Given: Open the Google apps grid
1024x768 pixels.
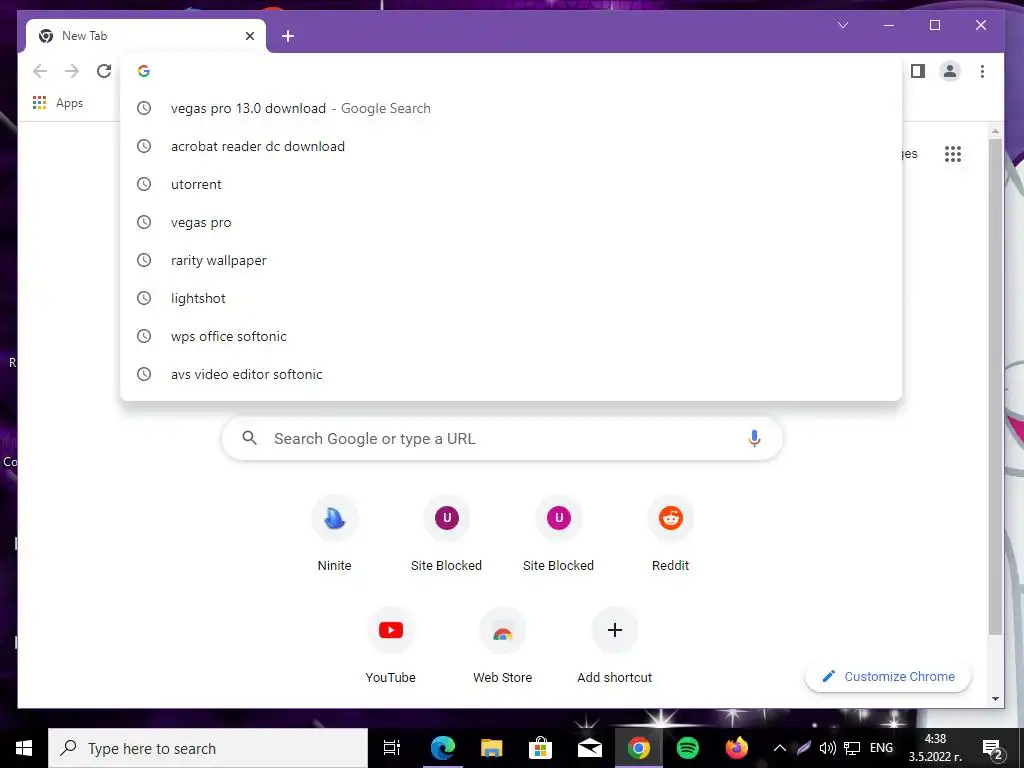Looking at the screenshot, I should [x=953, y=154].
